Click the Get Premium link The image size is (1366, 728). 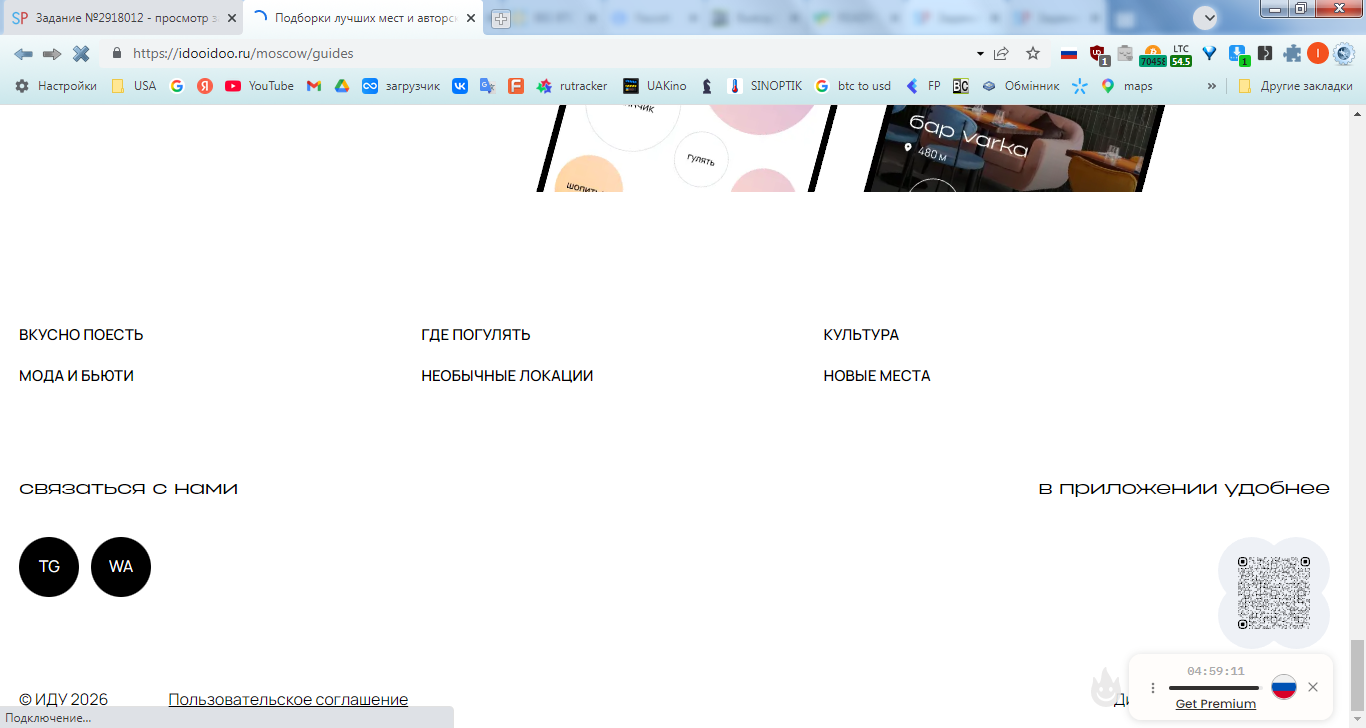coord(1216,704)
